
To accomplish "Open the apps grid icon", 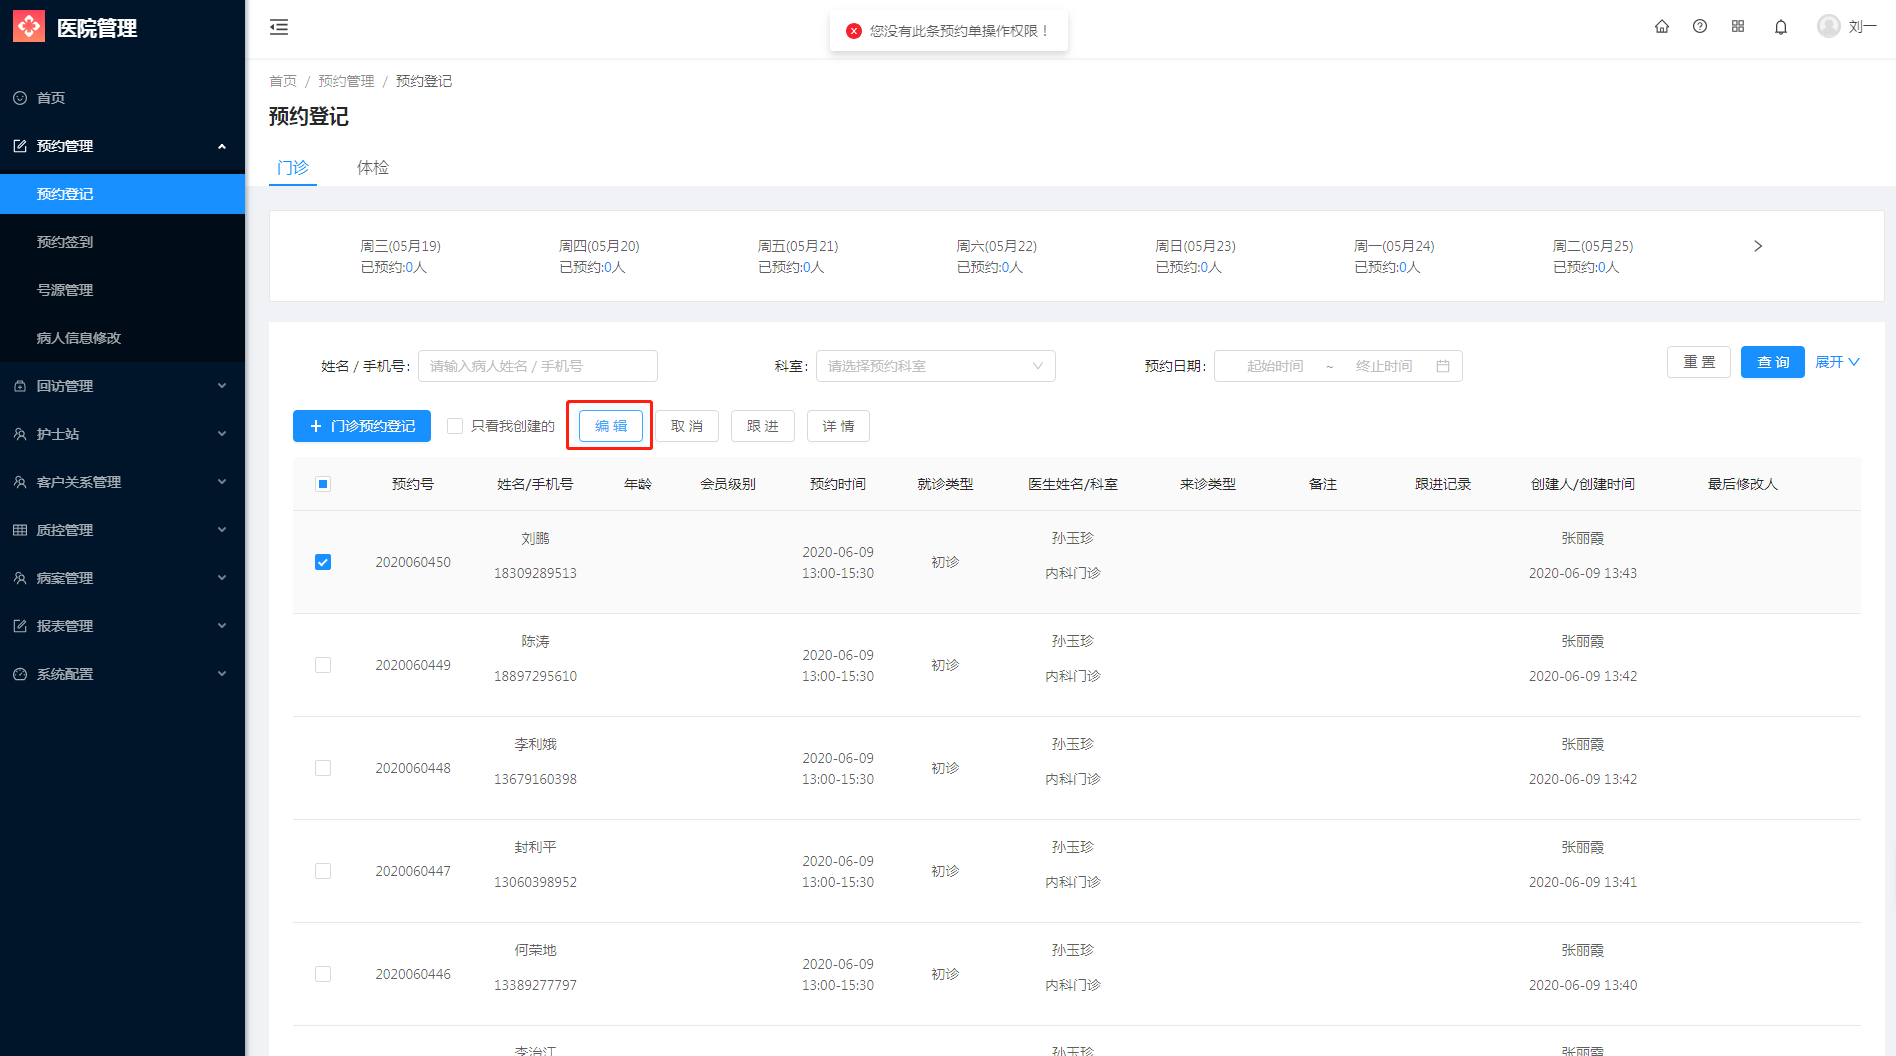I will [1738, 27].
